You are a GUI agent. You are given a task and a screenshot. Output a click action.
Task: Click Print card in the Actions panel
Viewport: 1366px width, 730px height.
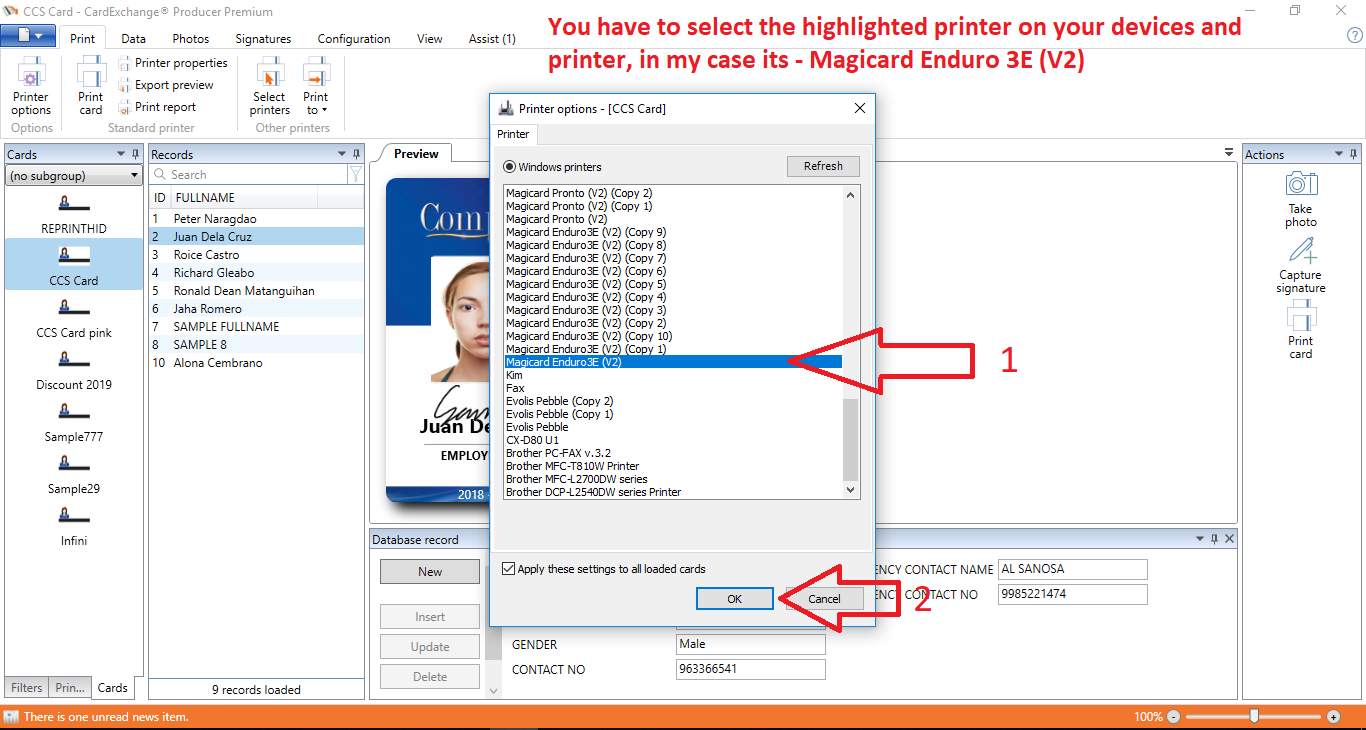[x=1300, y=331]
